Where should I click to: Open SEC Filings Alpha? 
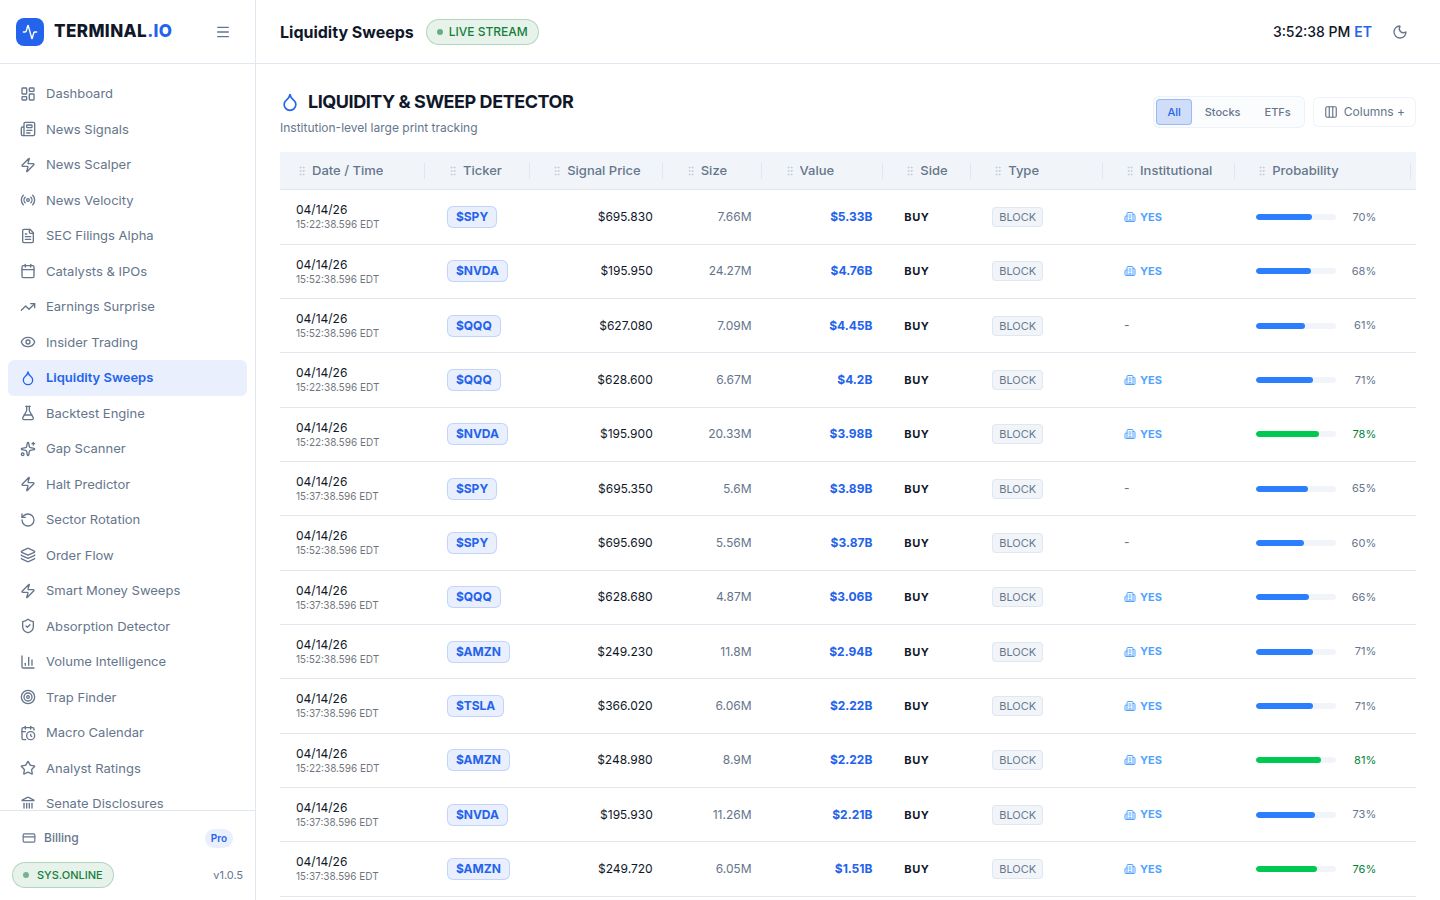(127, 236)
